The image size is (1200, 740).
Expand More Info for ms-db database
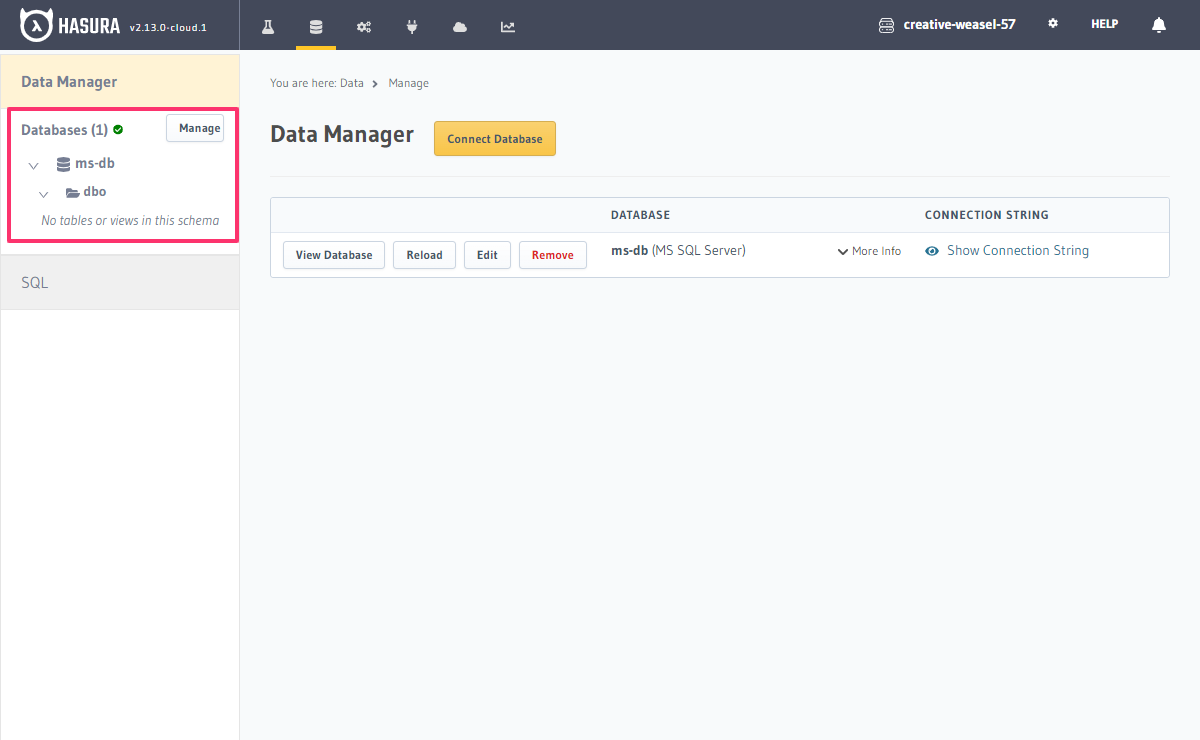868,251
